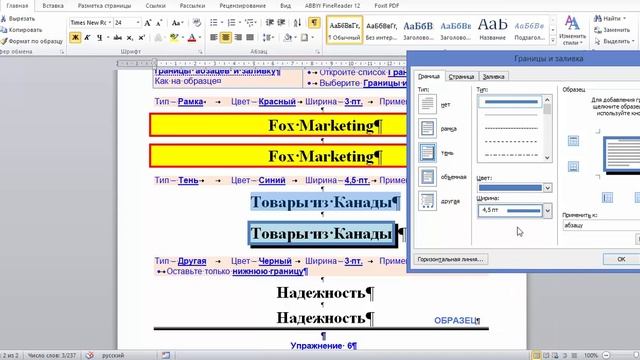
Task: Select solid line in Тип list
Action: [x=511, y=102]
